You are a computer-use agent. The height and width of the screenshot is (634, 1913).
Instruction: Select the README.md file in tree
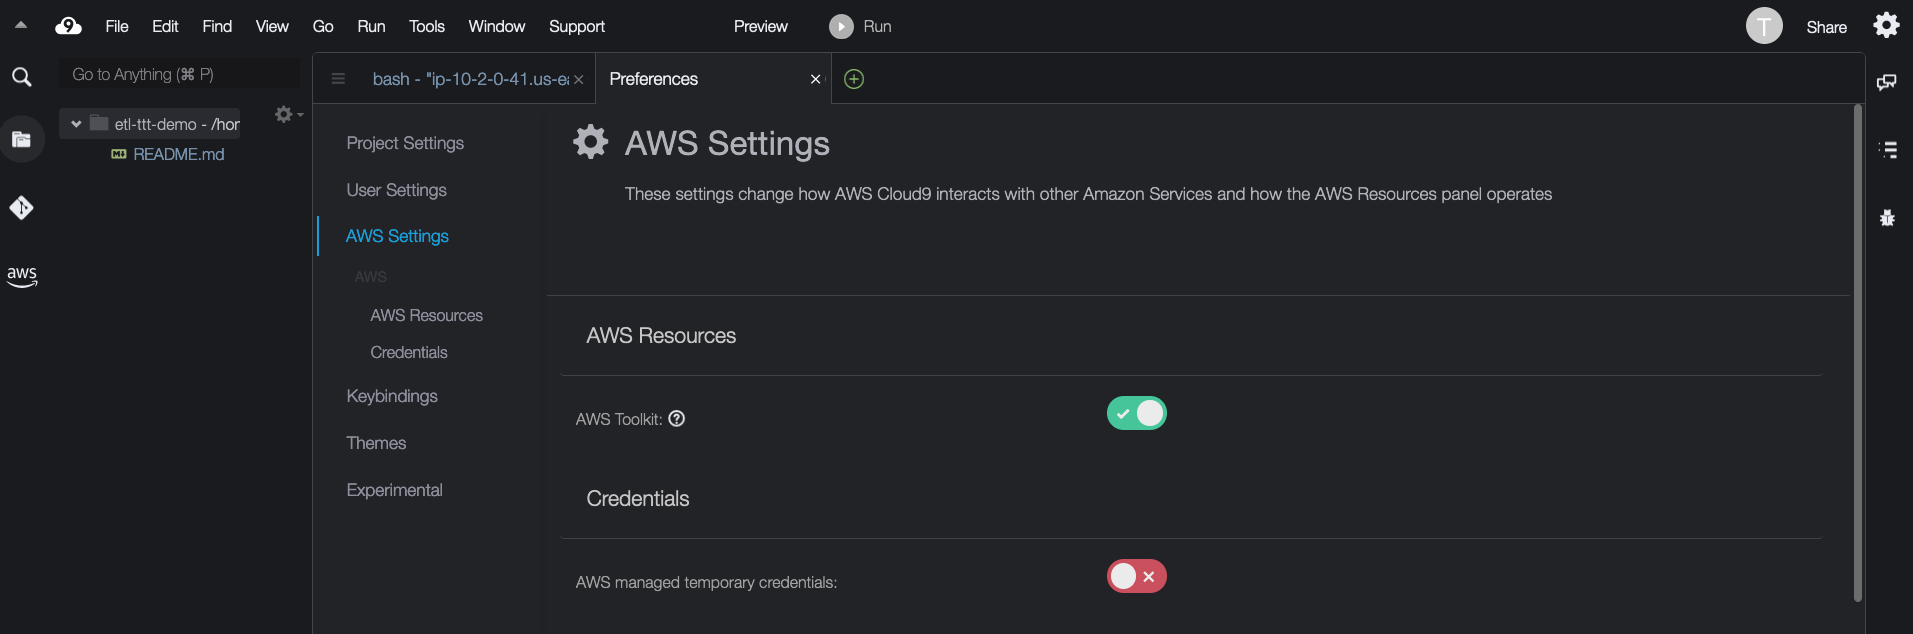[179, 154]
